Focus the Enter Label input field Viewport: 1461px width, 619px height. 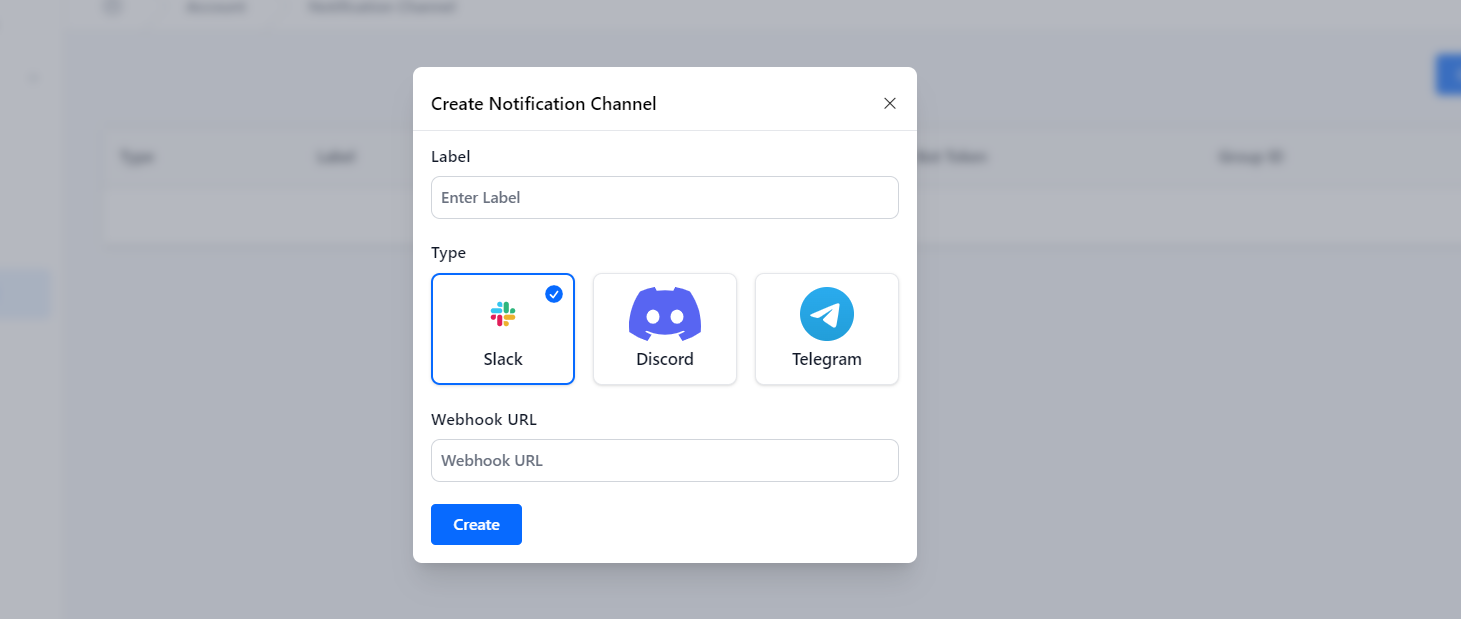tap(665, 198)
